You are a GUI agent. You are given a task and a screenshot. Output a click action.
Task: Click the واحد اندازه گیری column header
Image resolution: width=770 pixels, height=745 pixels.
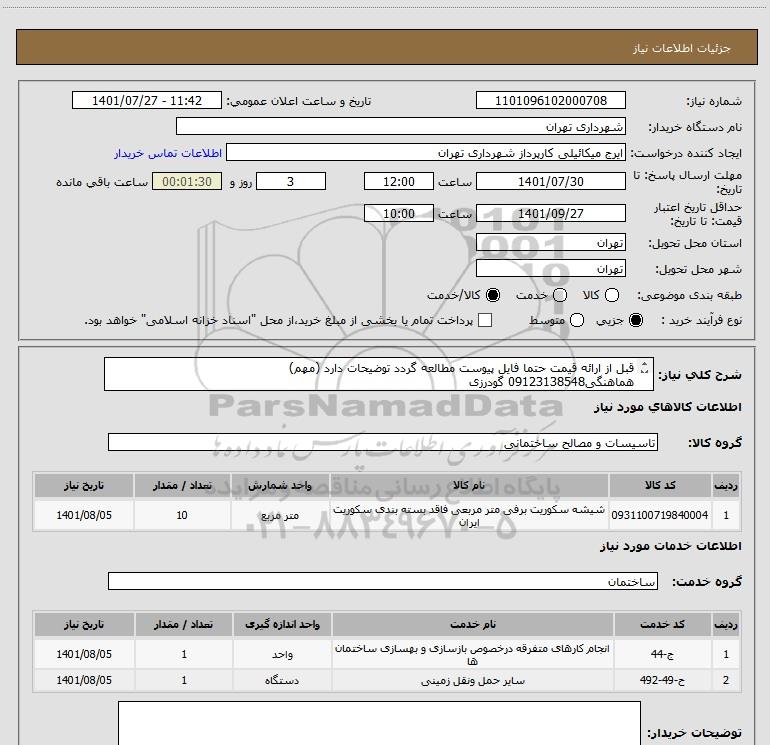click(282, 624)
